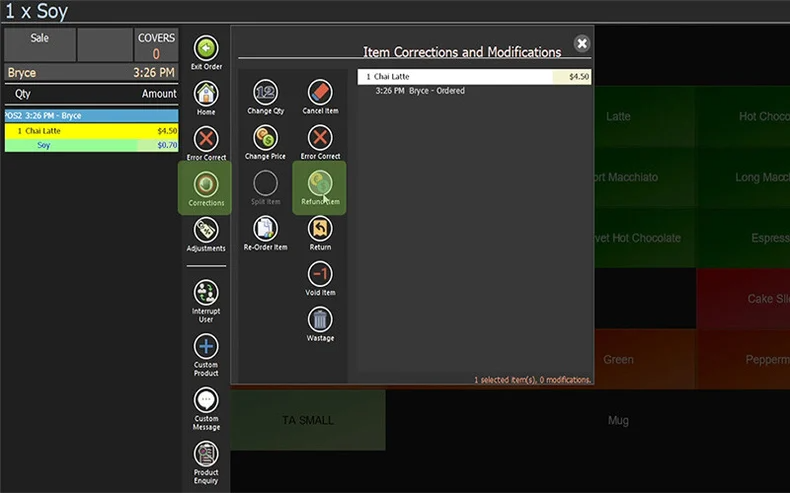The width and height of the screenshot is (790, 493).
Task: Select Change Price coin icon
Action: coord(266,138)
